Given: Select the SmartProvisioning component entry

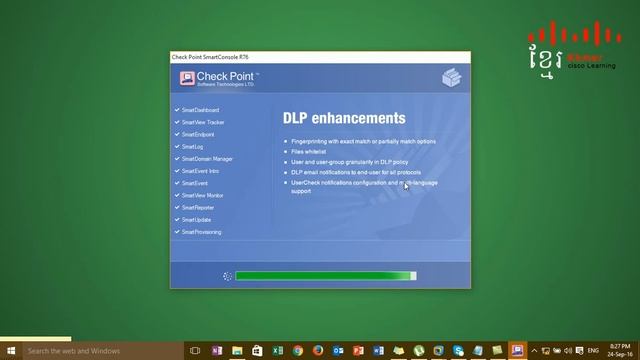Looking at the screenshot, I should 202,232.
